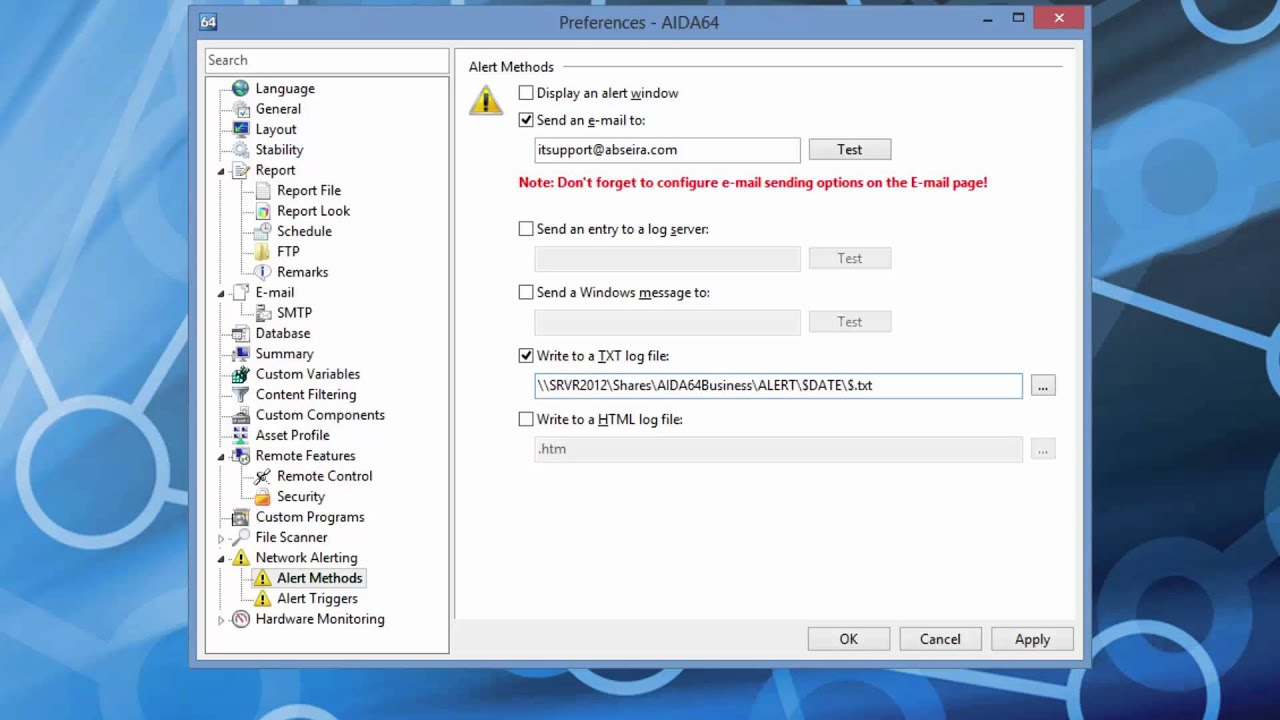
Task: Click the TXT log file path field
Action: tap(778, 386)
